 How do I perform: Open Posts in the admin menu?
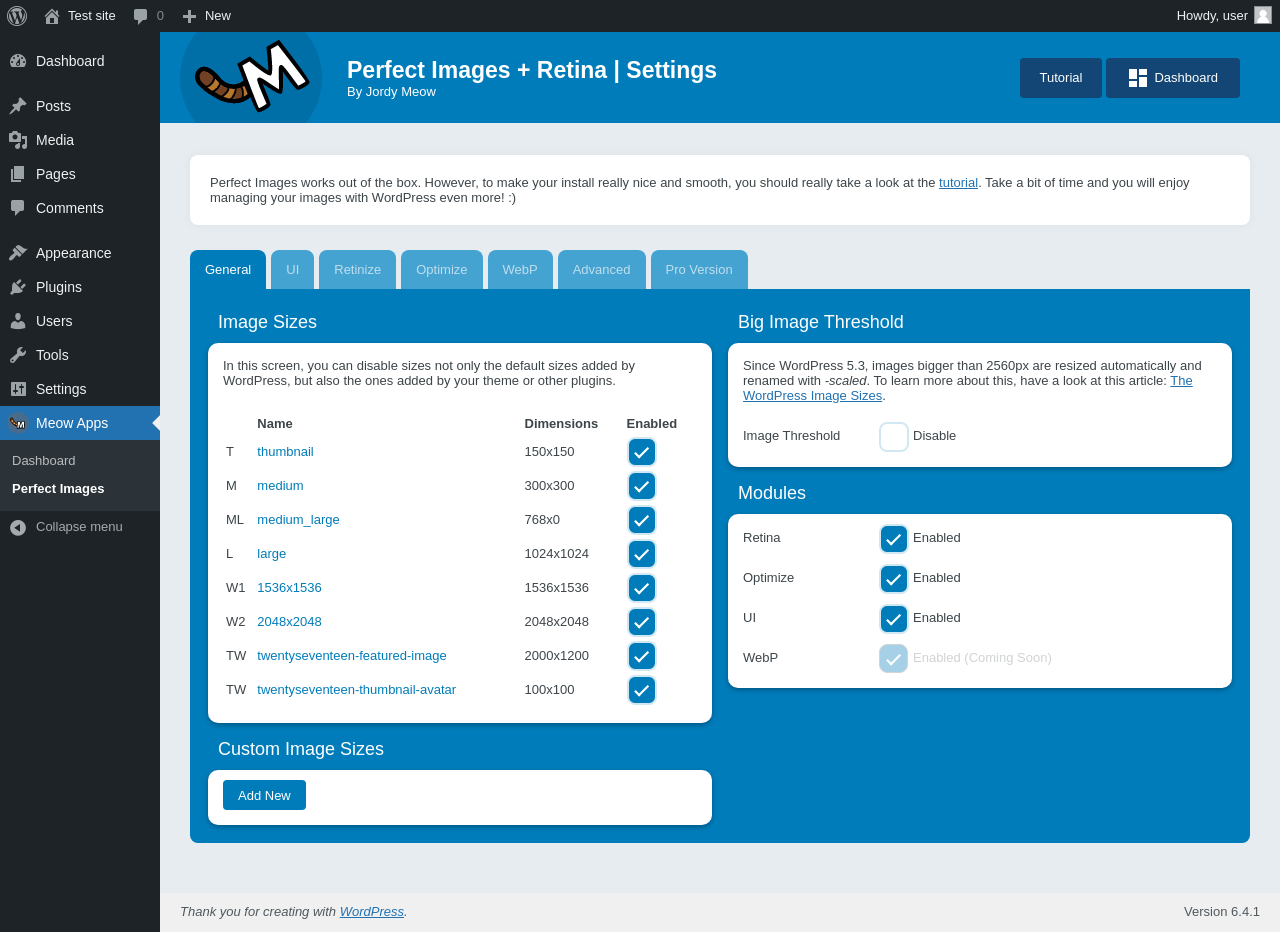(80, 106)
